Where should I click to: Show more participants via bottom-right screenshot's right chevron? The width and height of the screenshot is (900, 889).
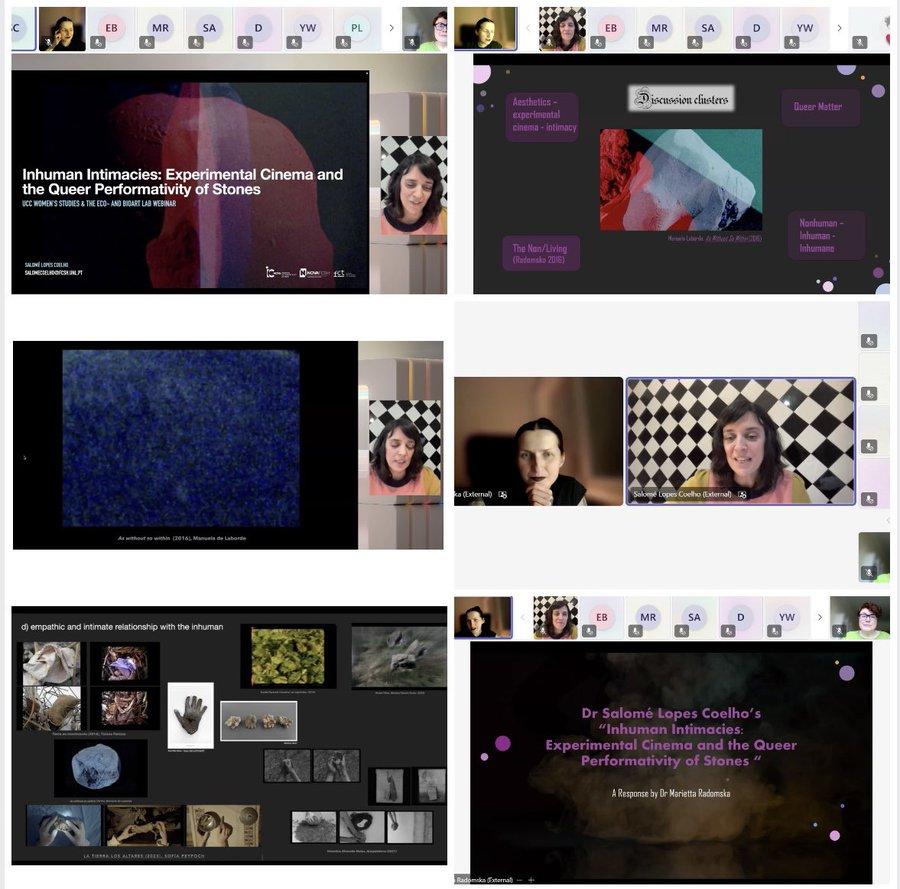[820, 617]
